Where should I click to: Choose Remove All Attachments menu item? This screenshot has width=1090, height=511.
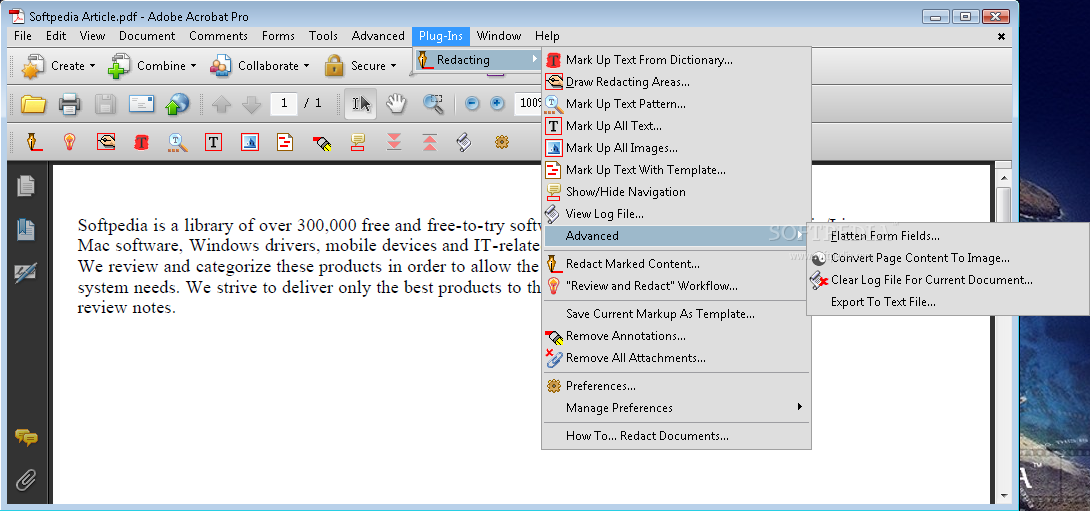[x=676, y=358]
